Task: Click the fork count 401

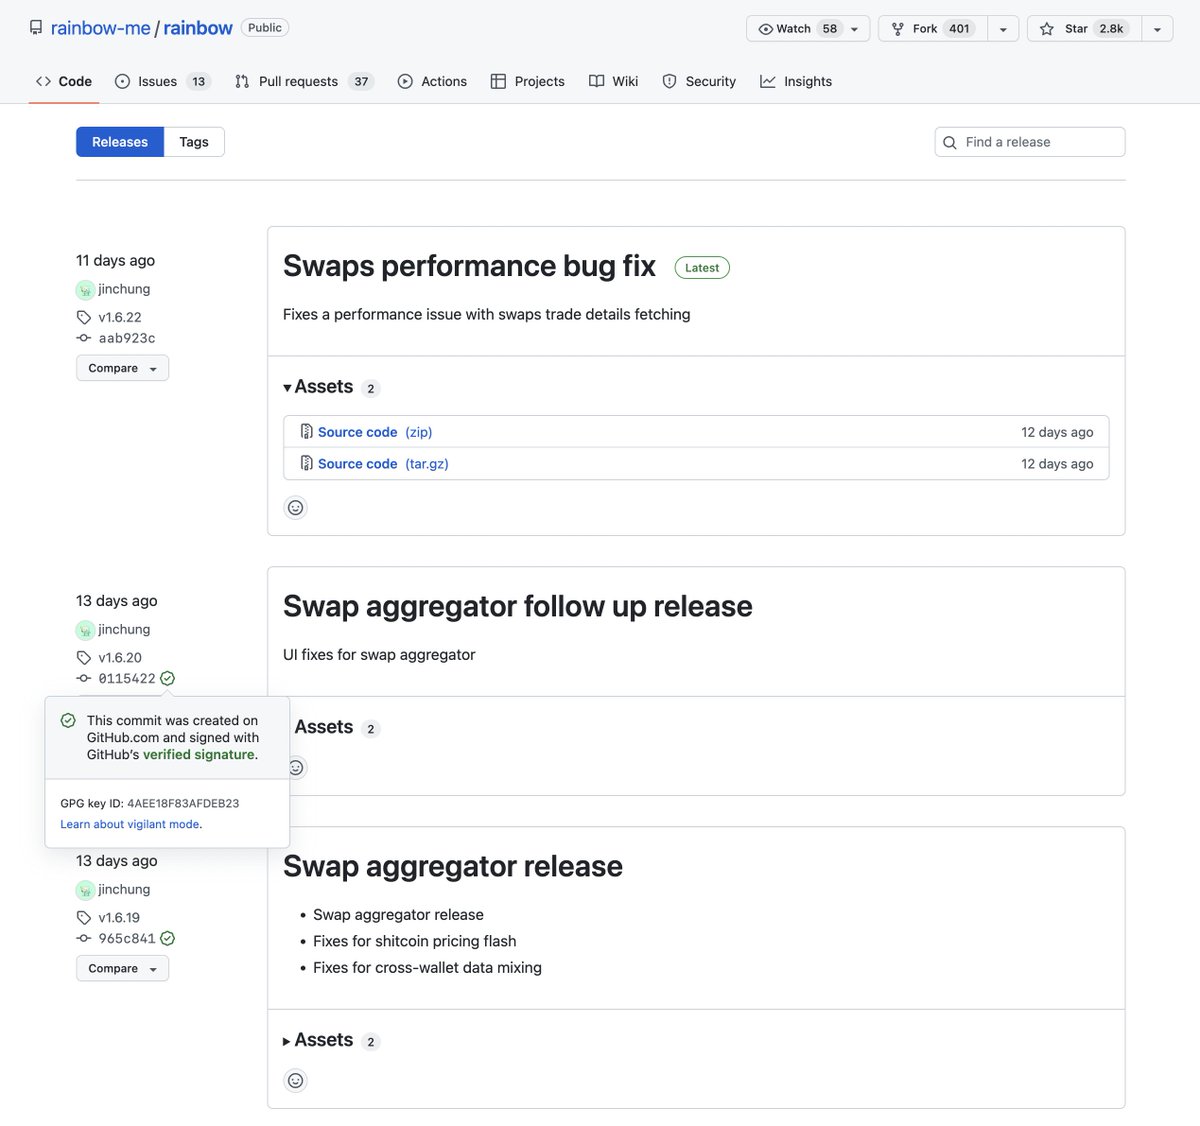Action: (x=959, y=29)
